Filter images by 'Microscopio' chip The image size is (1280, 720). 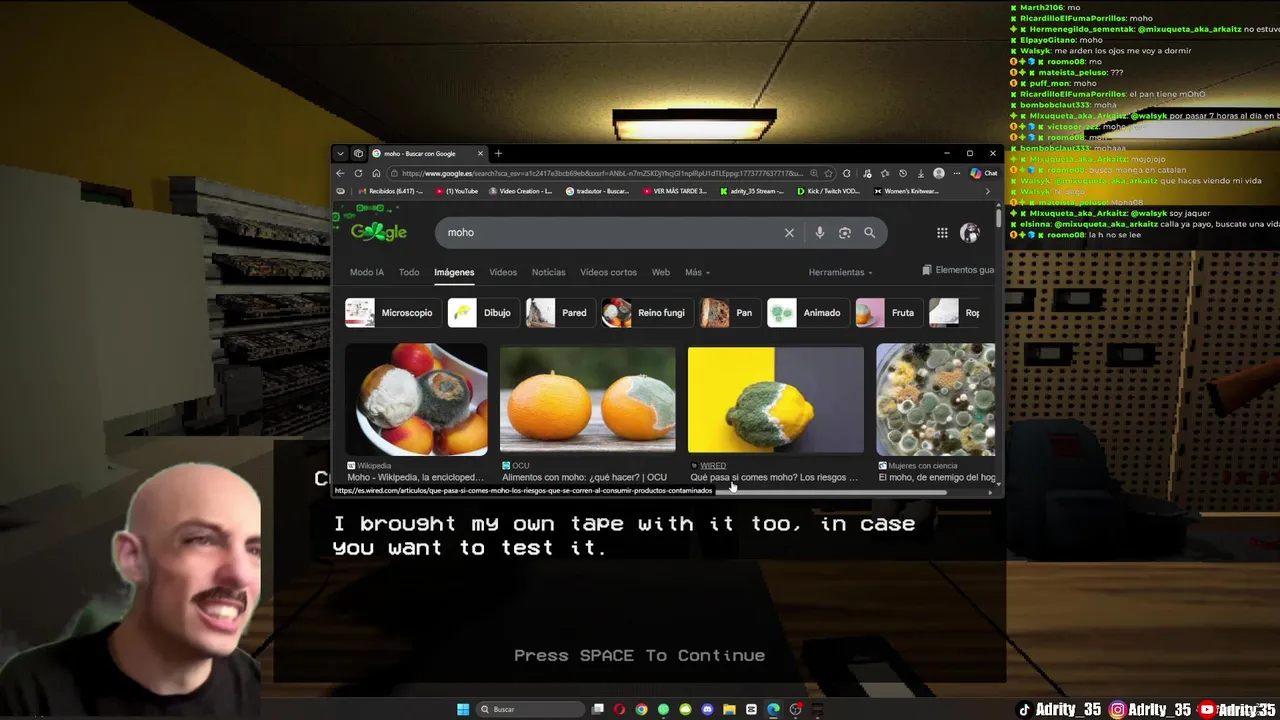pyautogui.click(x=391, y=313)
